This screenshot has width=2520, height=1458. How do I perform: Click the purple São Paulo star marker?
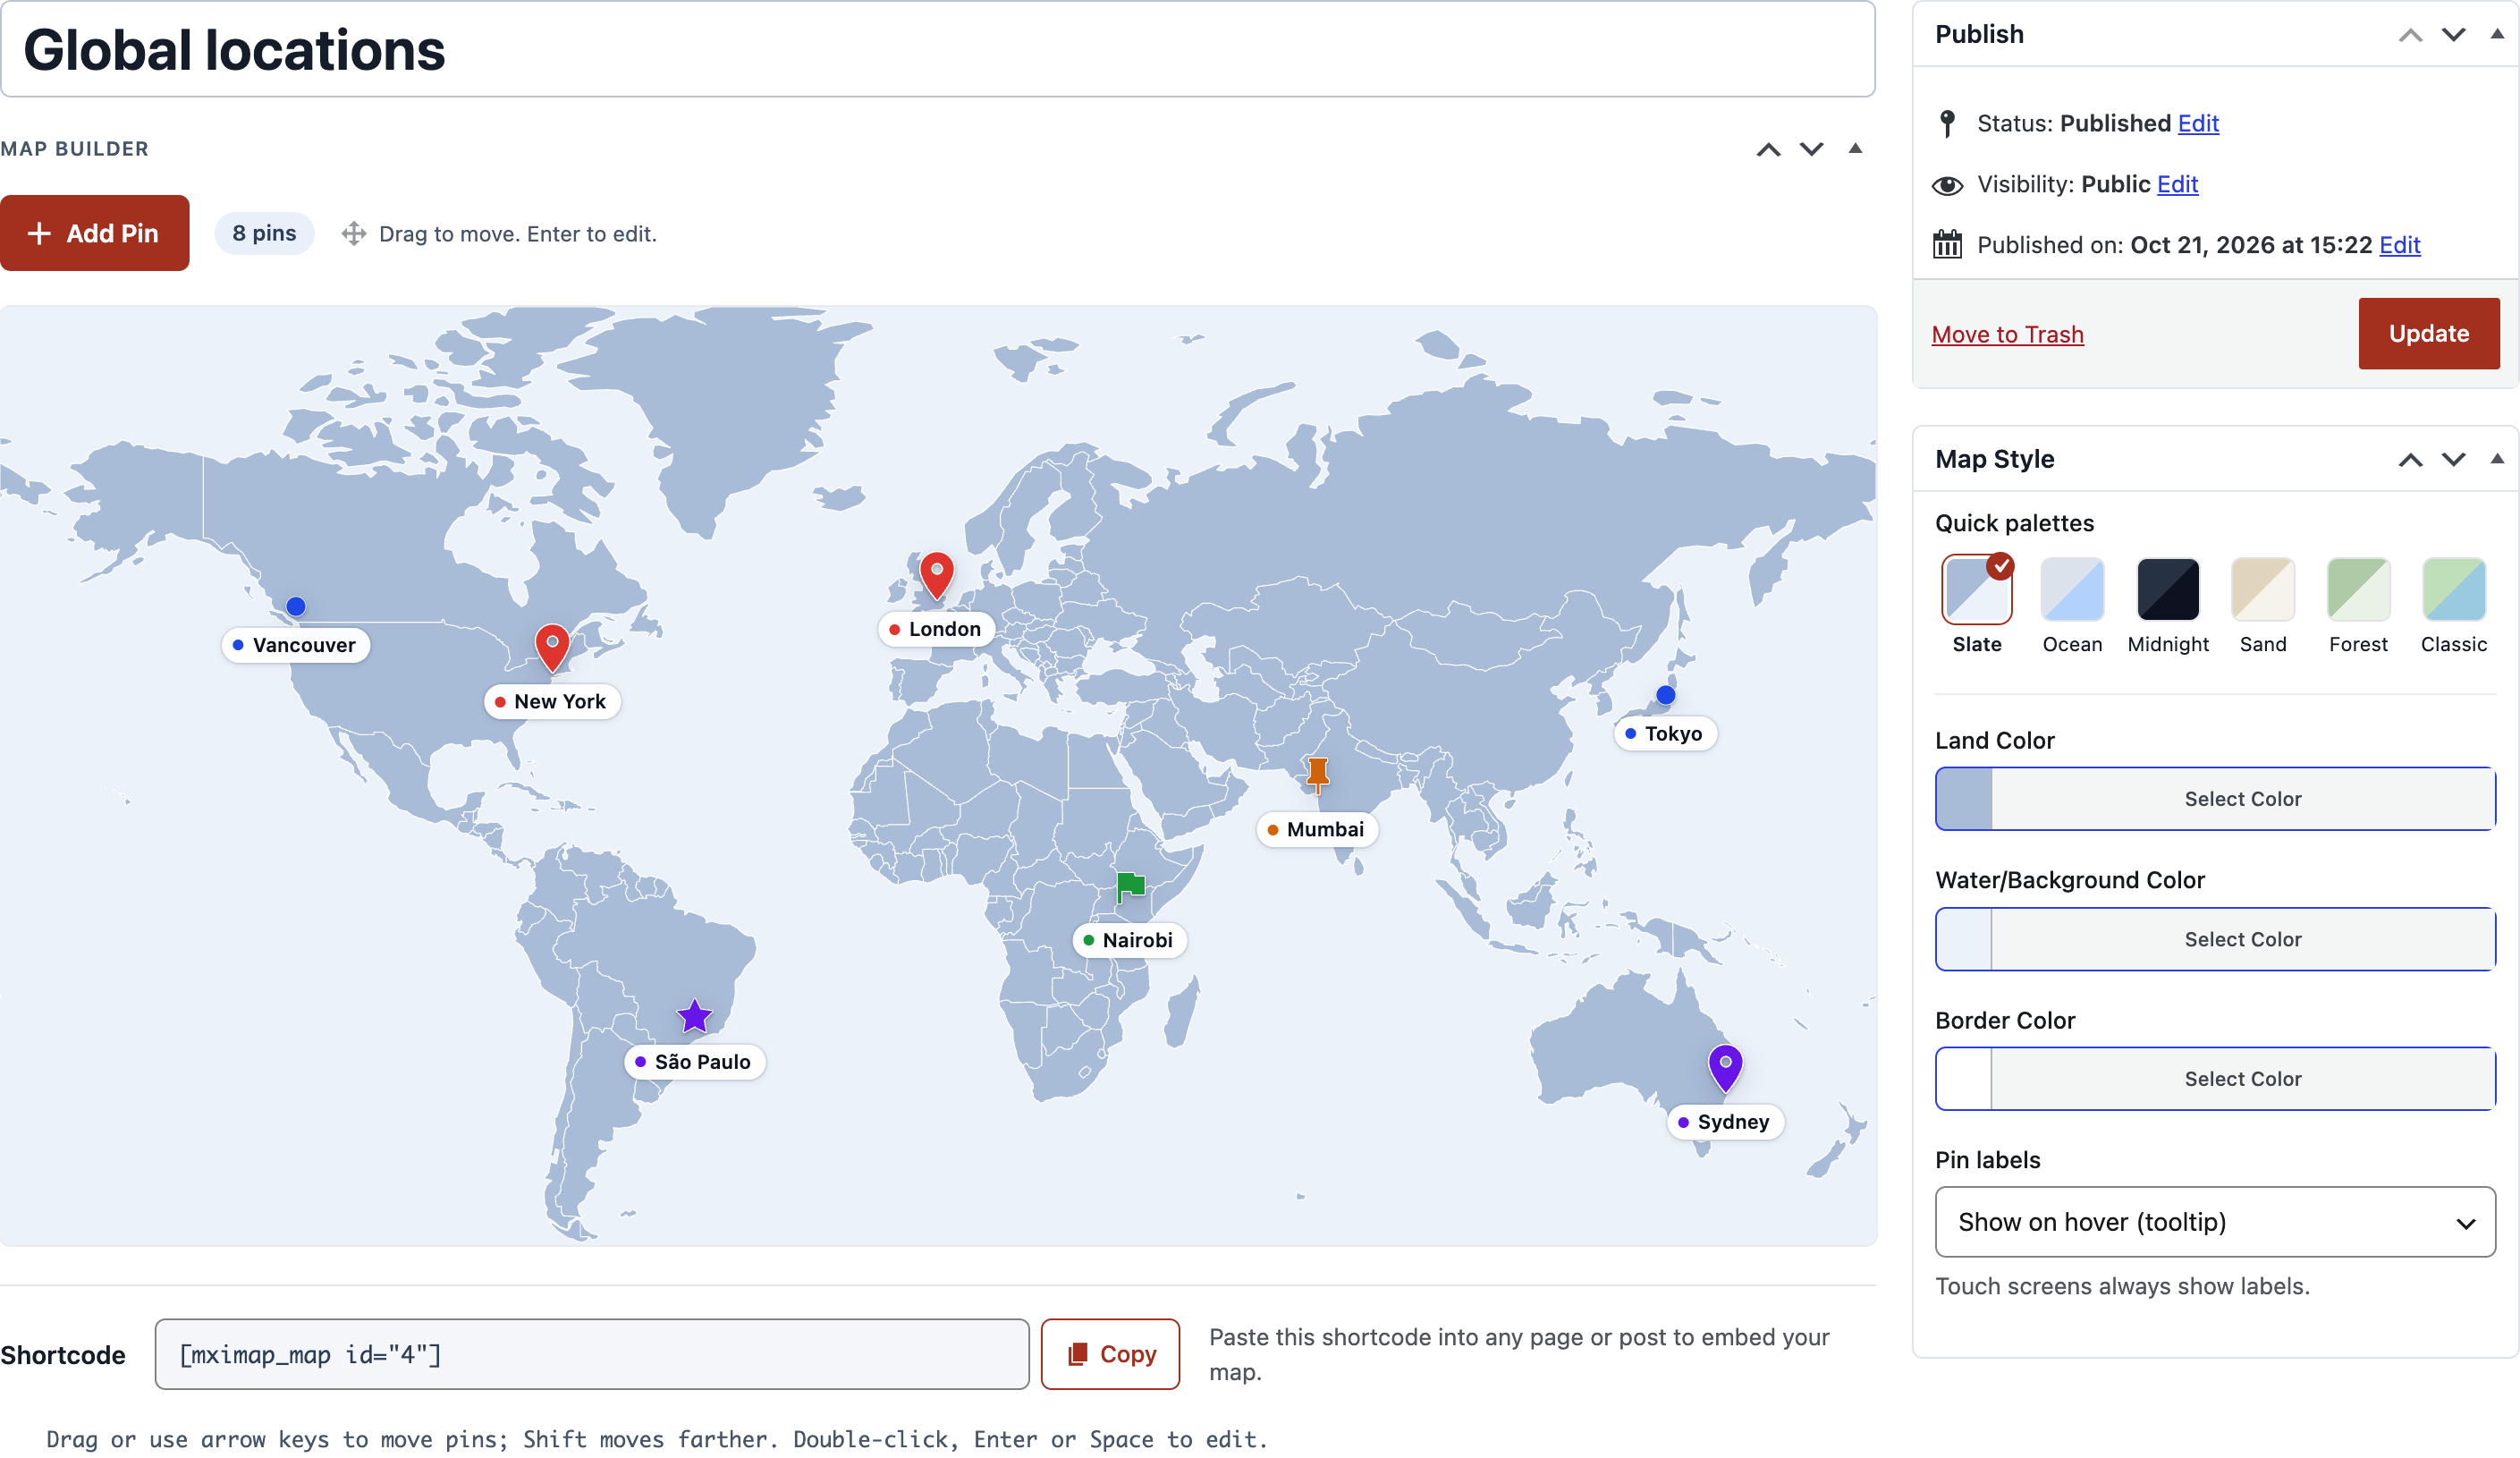pyautogui.click(x=694, y=1016)
